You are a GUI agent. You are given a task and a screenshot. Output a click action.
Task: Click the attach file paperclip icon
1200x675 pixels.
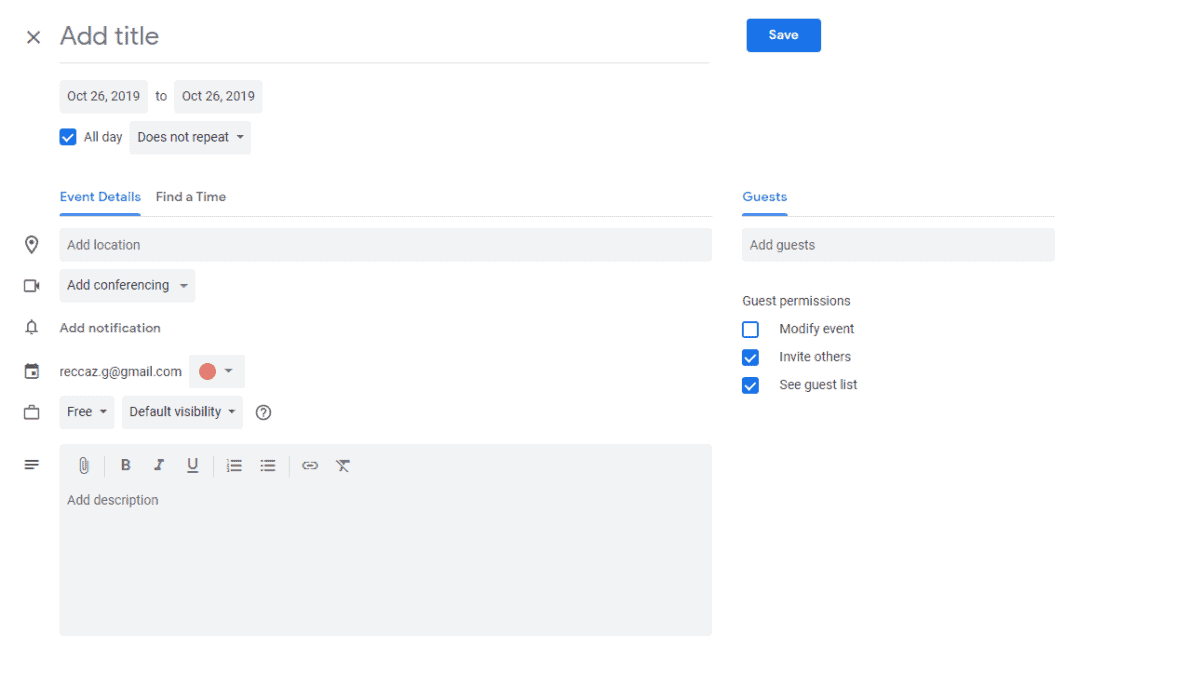coord(84,466)
